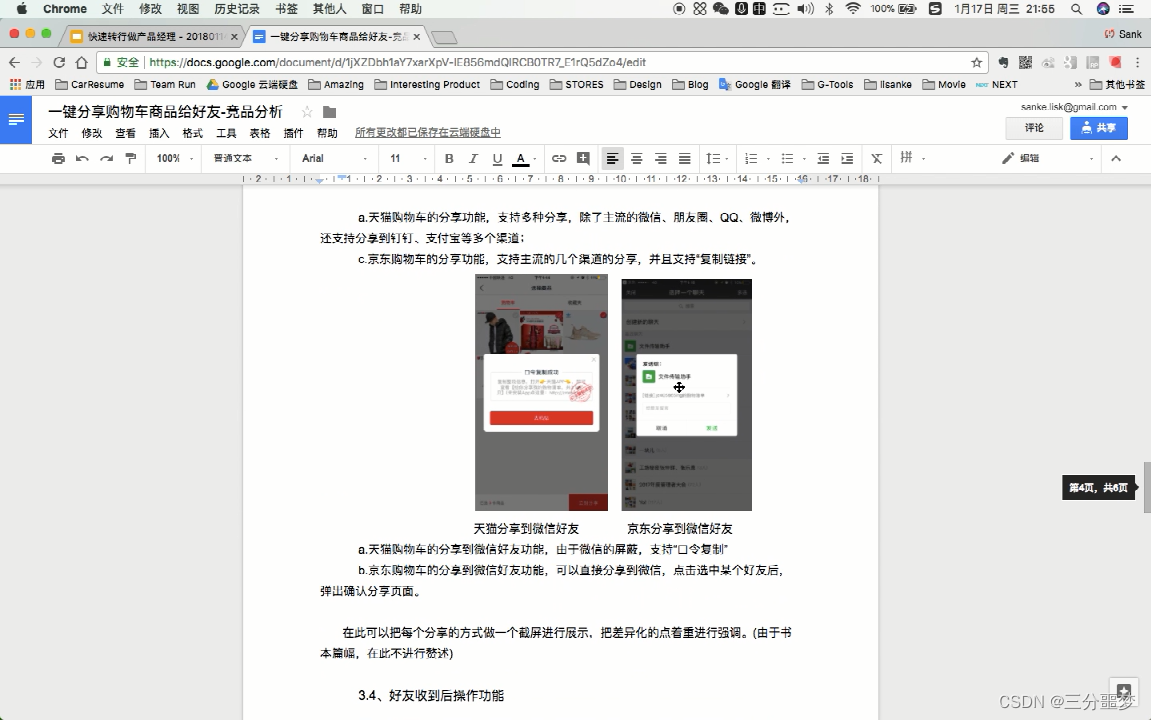
Task: Set Center align
Action: [636, 158]
